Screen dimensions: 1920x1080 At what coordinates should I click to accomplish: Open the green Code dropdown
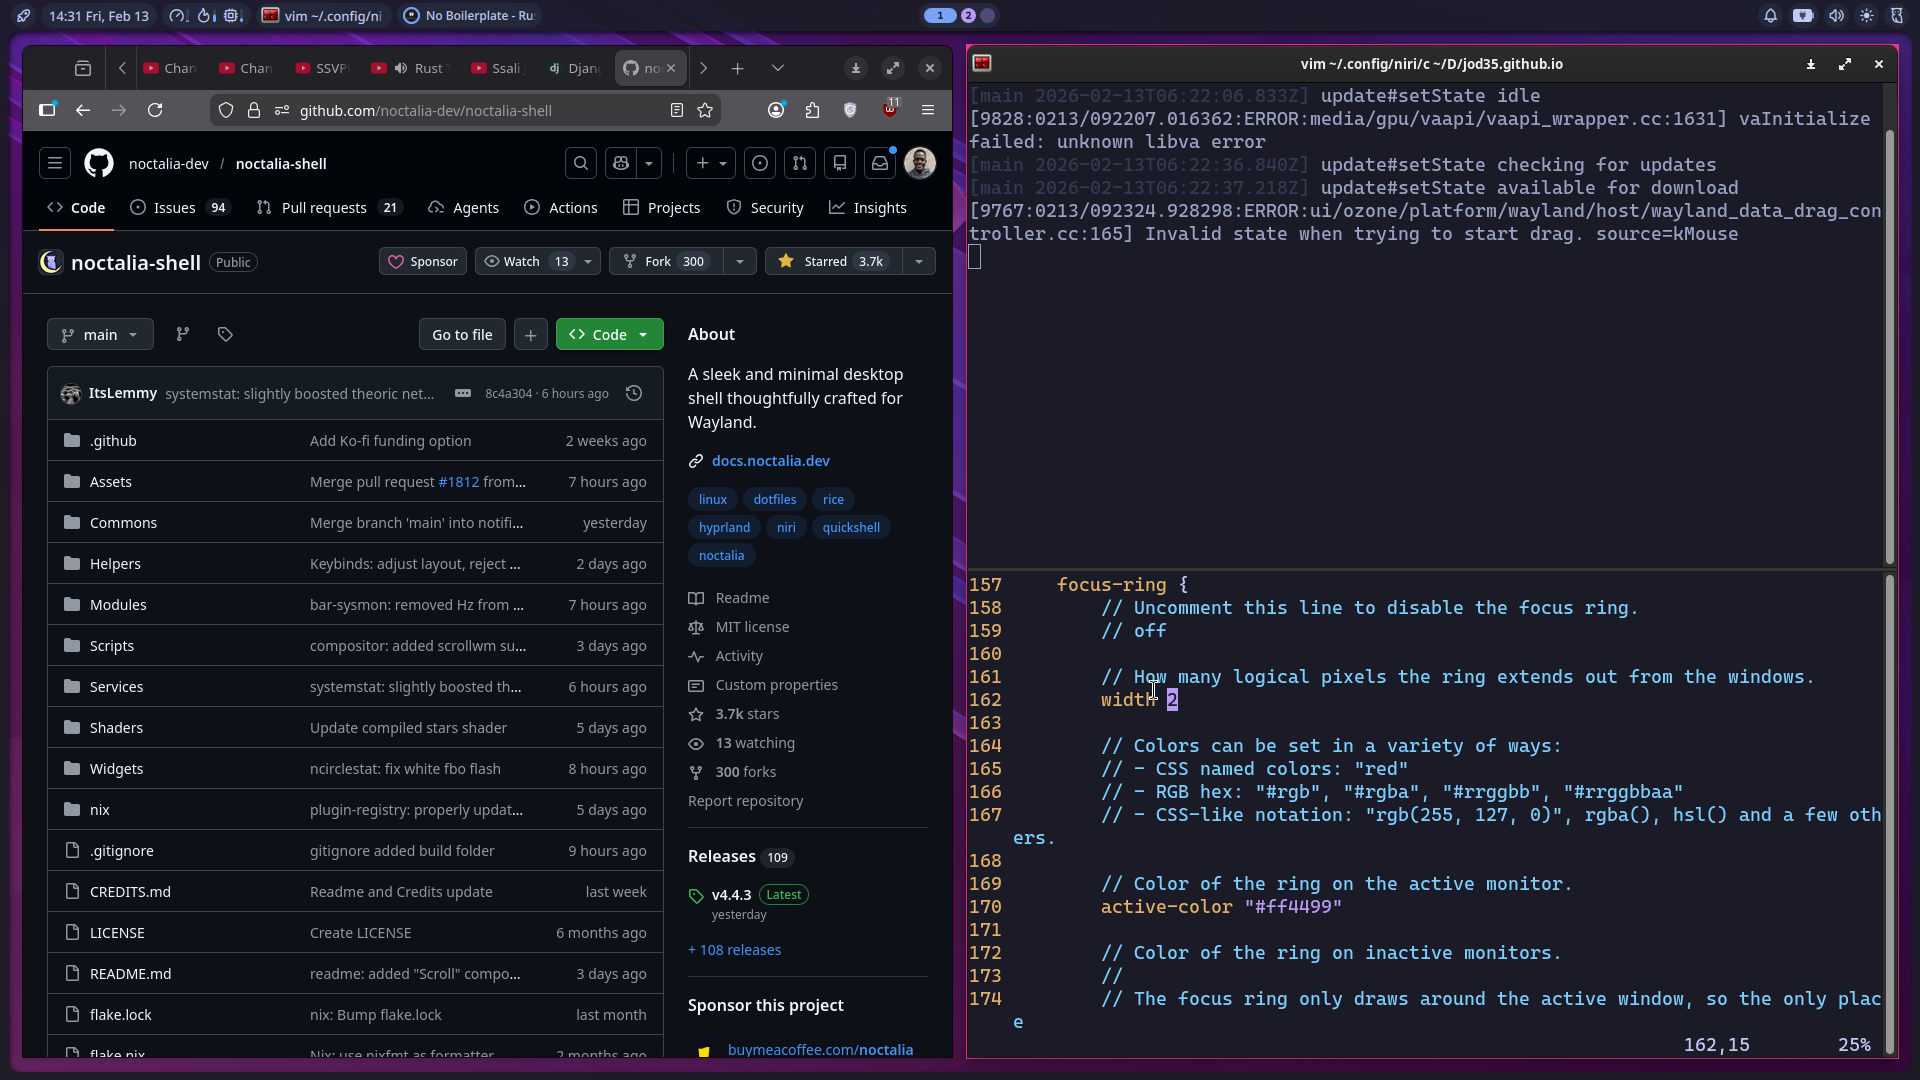(609, 334)
